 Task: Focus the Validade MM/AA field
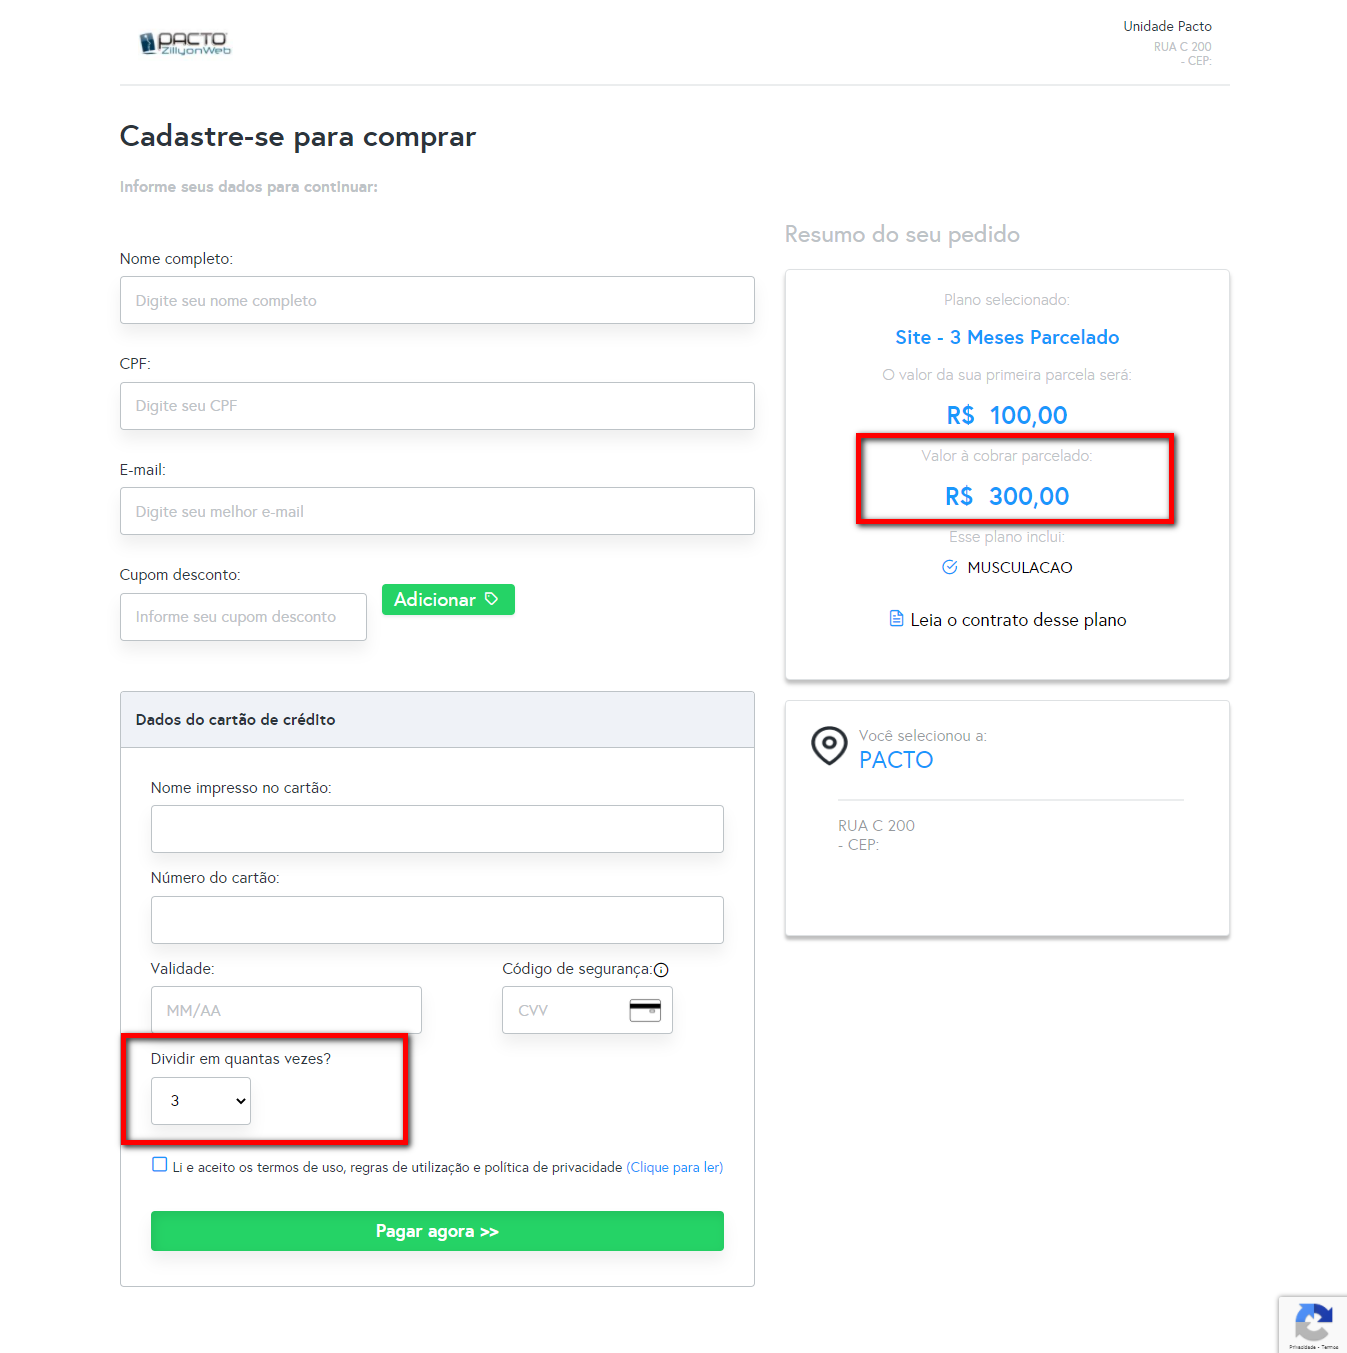click(x=286, y=1010)
